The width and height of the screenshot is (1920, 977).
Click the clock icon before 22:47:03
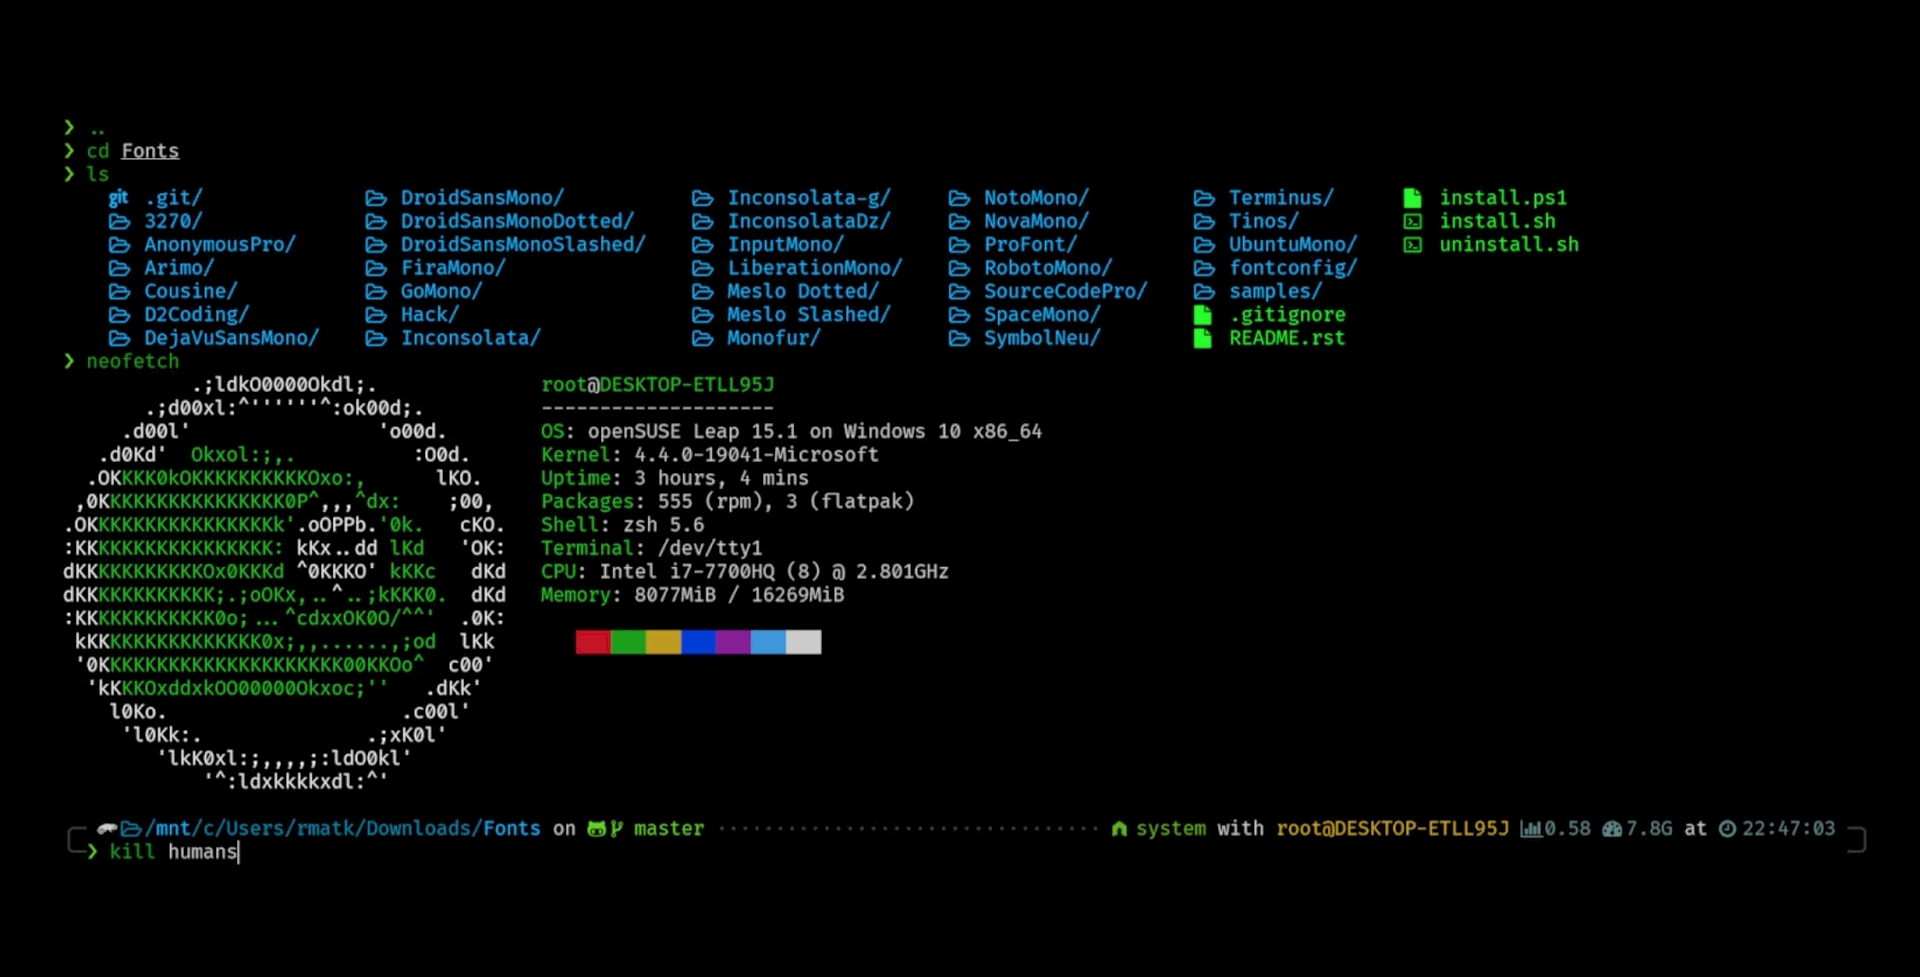click(1727, 828)
